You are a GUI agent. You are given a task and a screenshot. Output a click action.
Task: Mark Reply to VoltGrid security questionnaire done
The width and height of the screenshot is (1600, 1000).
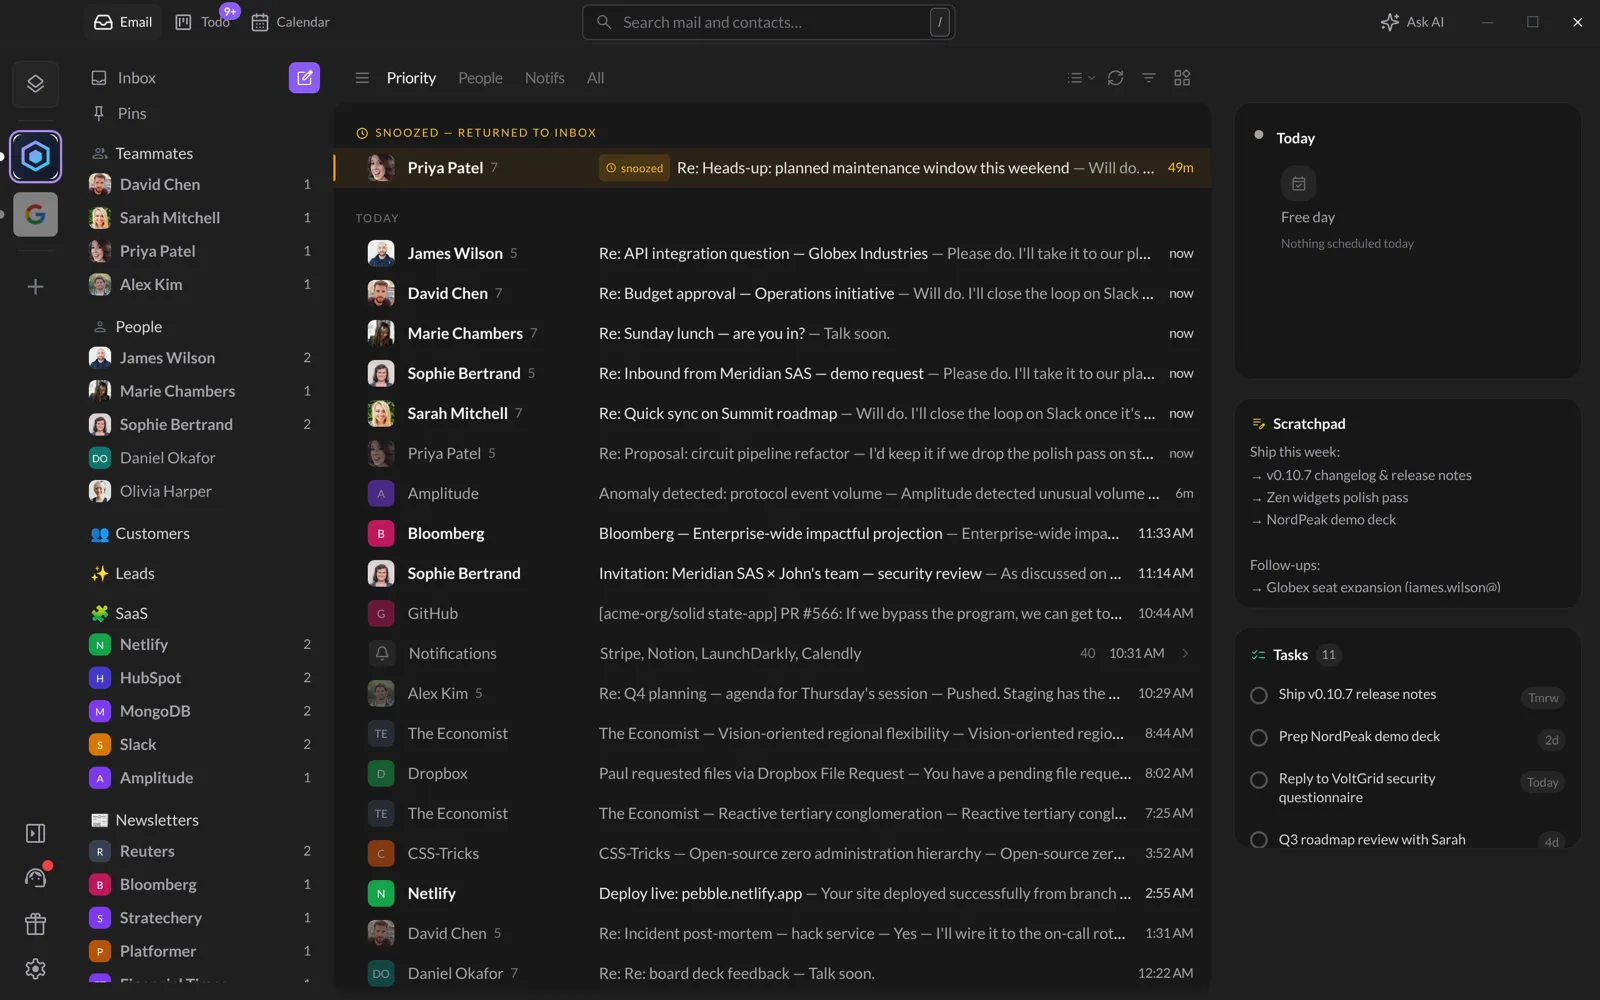[x=1259, y=779]
